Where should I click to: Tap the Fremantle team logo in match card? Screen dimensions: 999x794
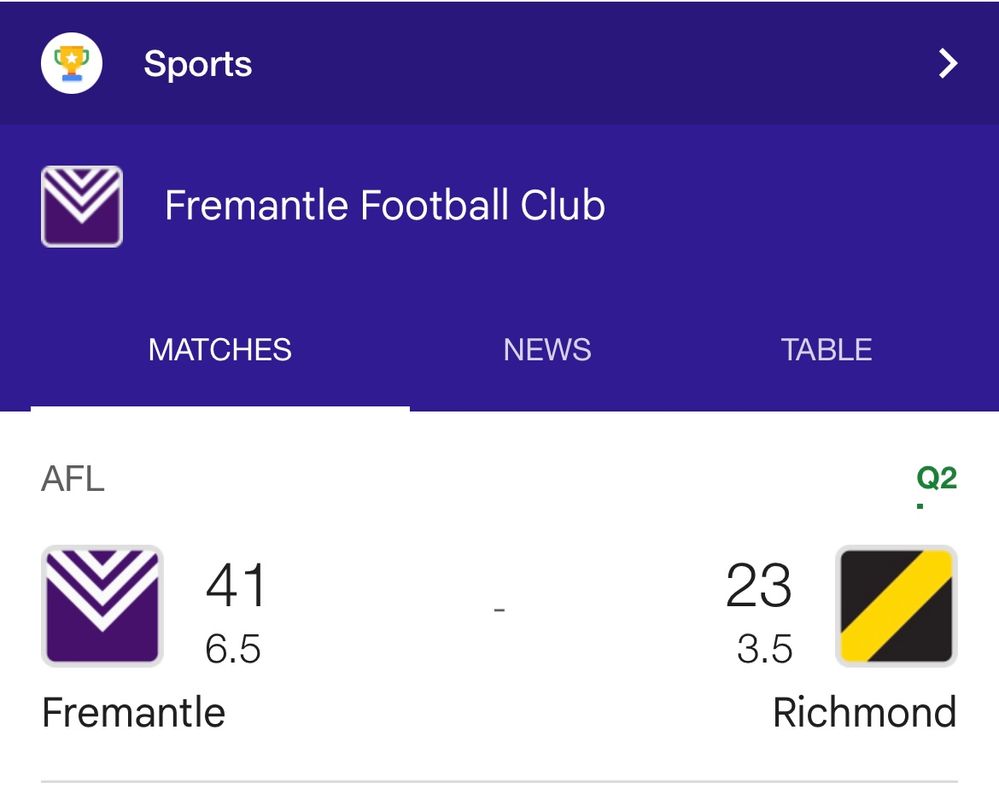tap(102, 606)
